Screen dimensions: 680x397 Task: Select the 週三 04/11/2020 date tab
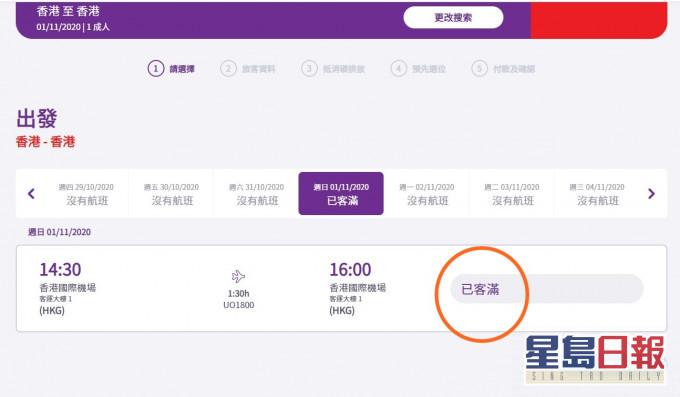[596, 194]
